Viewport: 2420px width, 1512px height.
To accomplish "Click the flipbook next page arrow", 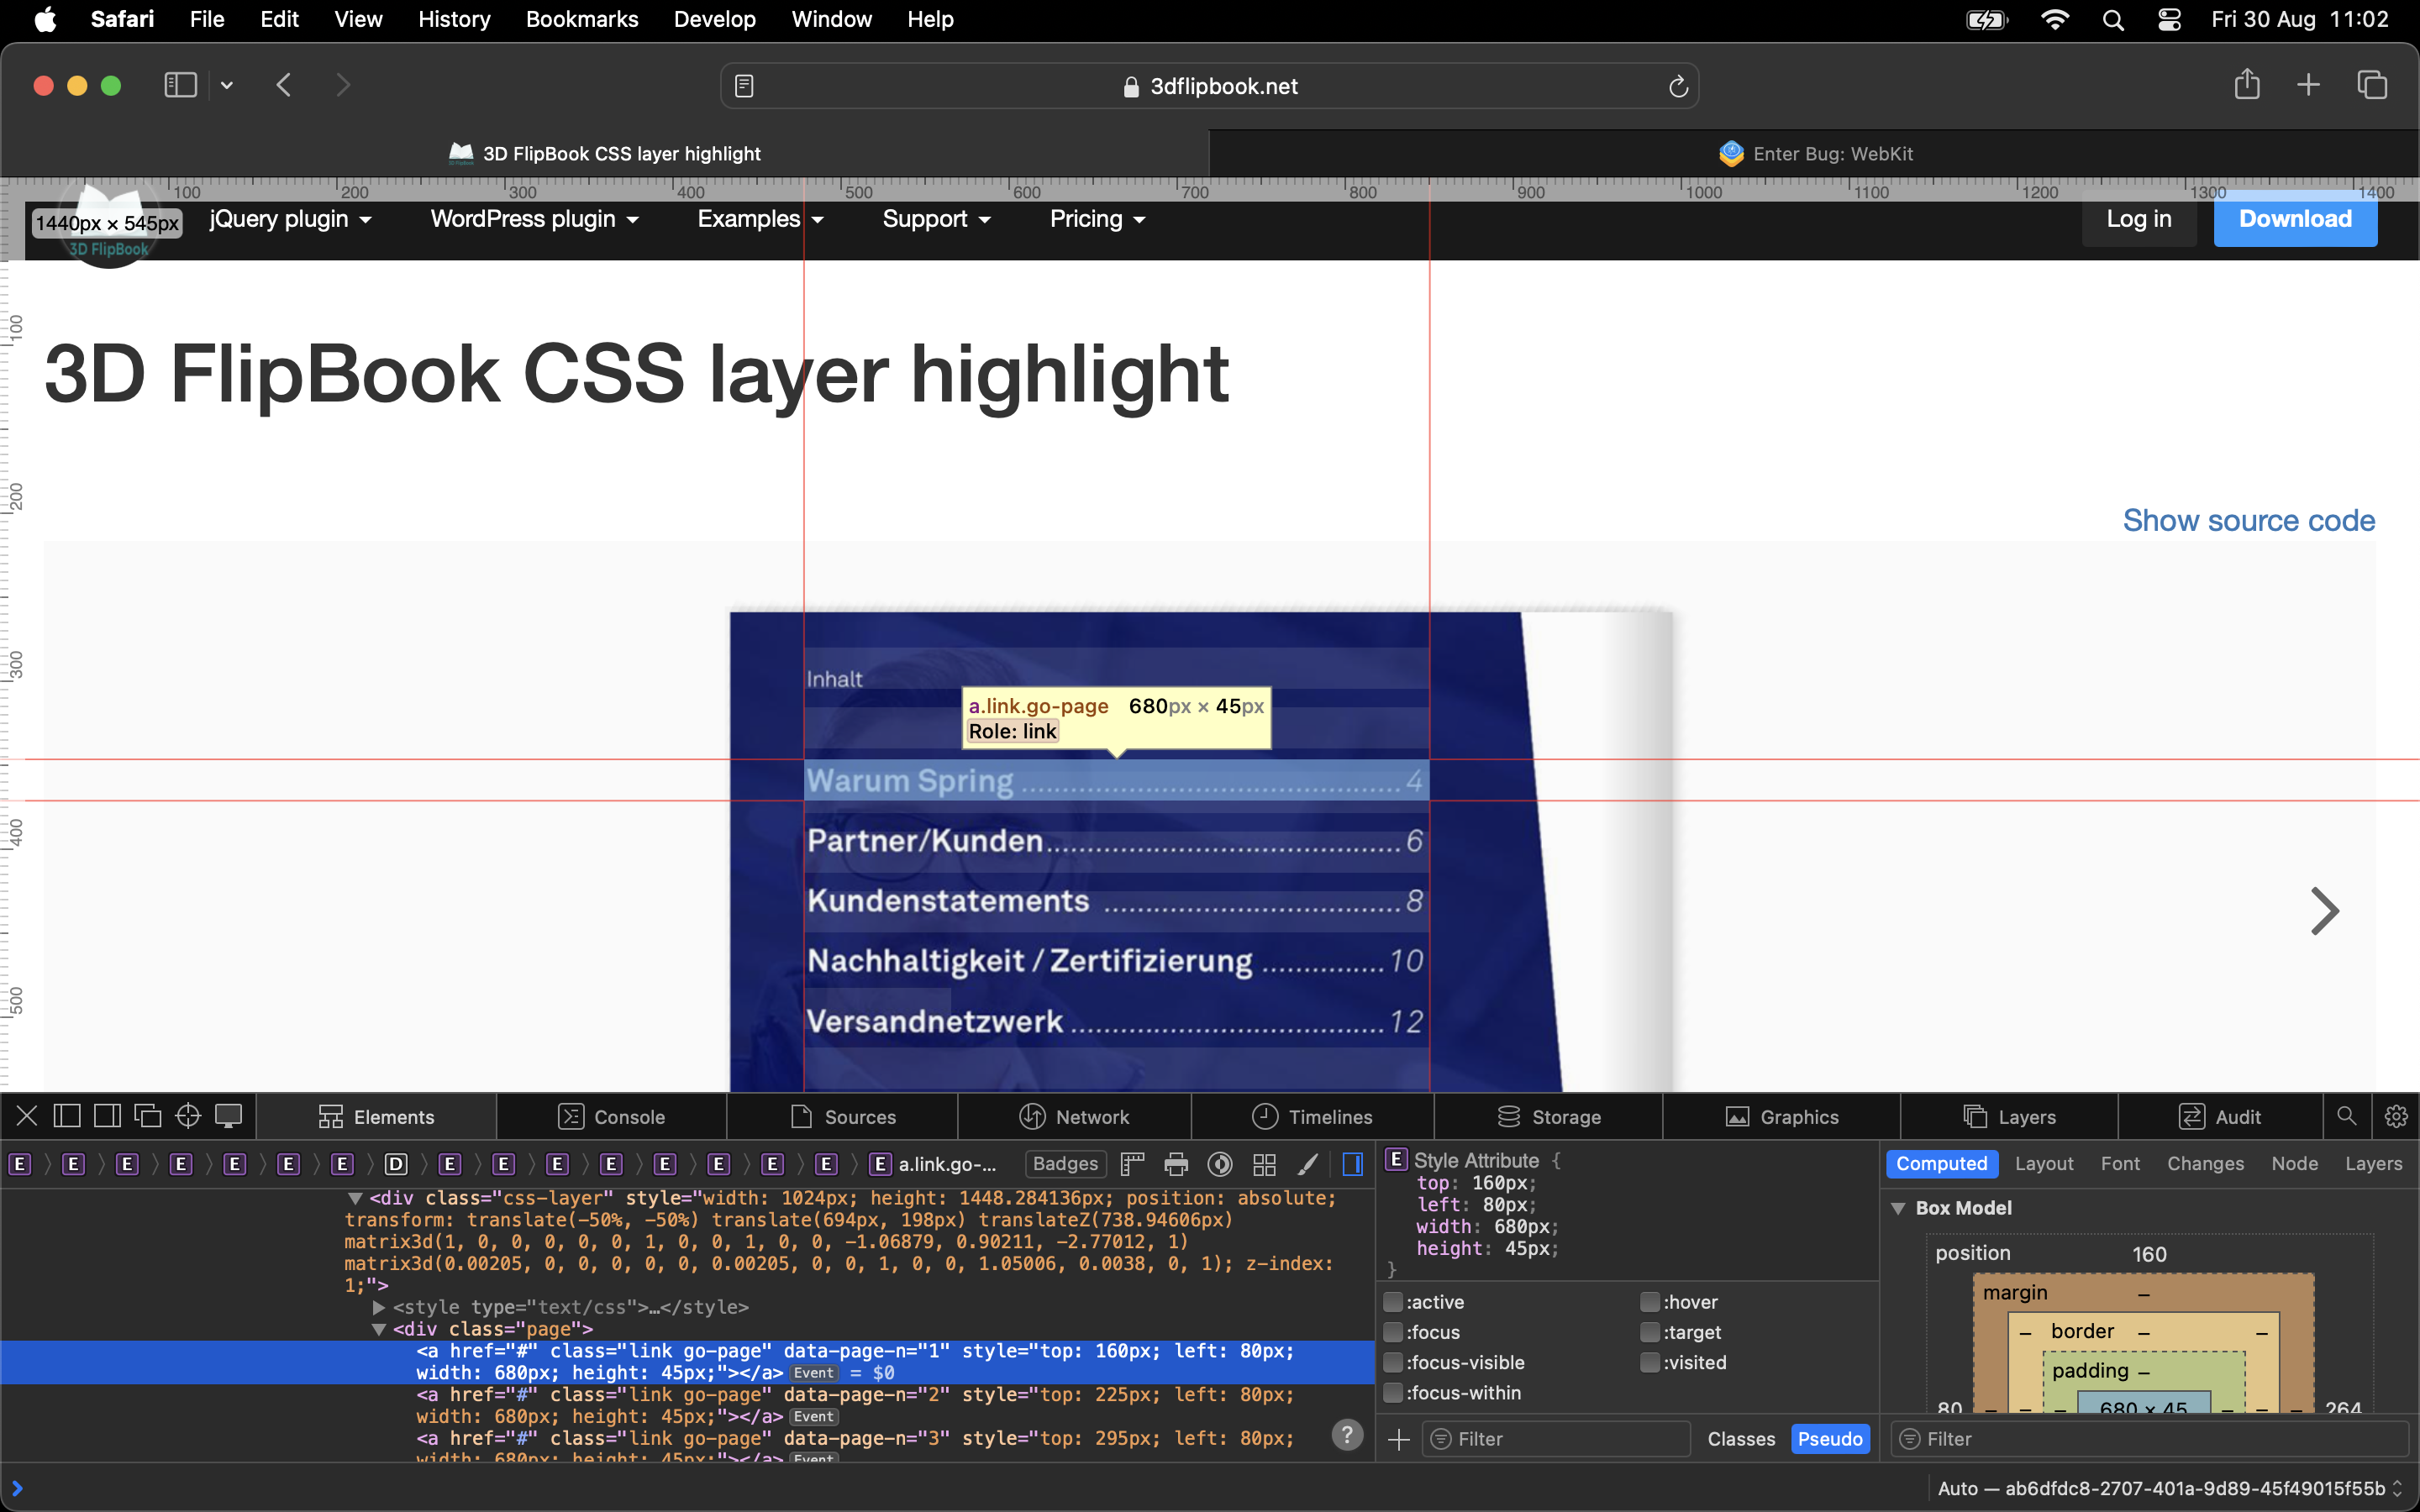I will click(2324, 910).
